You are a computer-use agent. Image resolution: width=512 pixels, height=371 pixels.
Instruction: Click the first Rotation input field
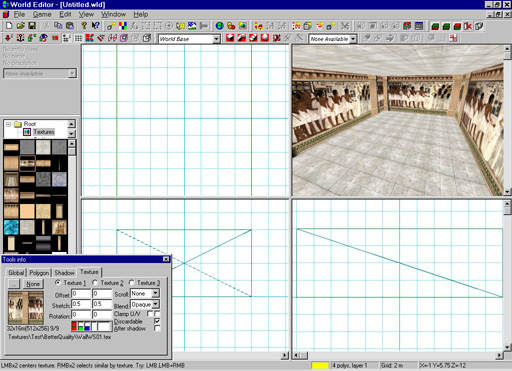[x=81, y=315]
